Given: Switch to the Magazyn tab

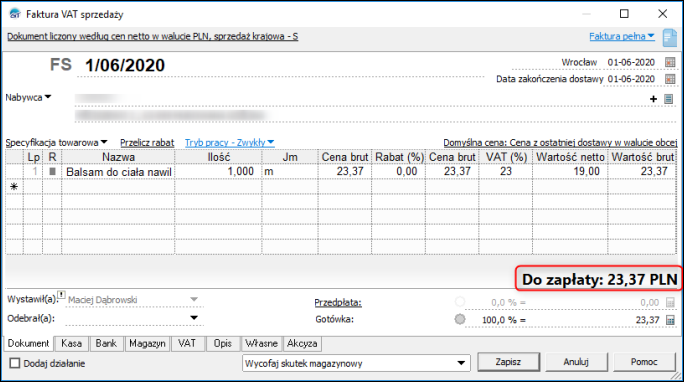Looking at the screenshot, I should 147,343.
